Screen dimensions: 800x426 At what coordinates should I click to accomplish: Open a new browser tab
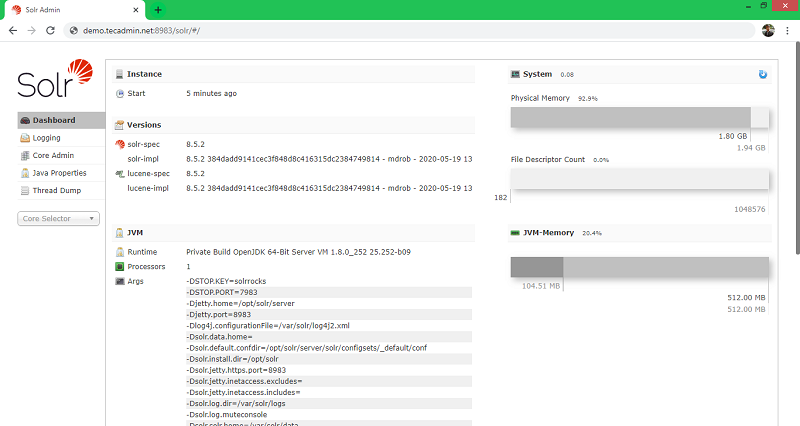(x=158, y=10)
